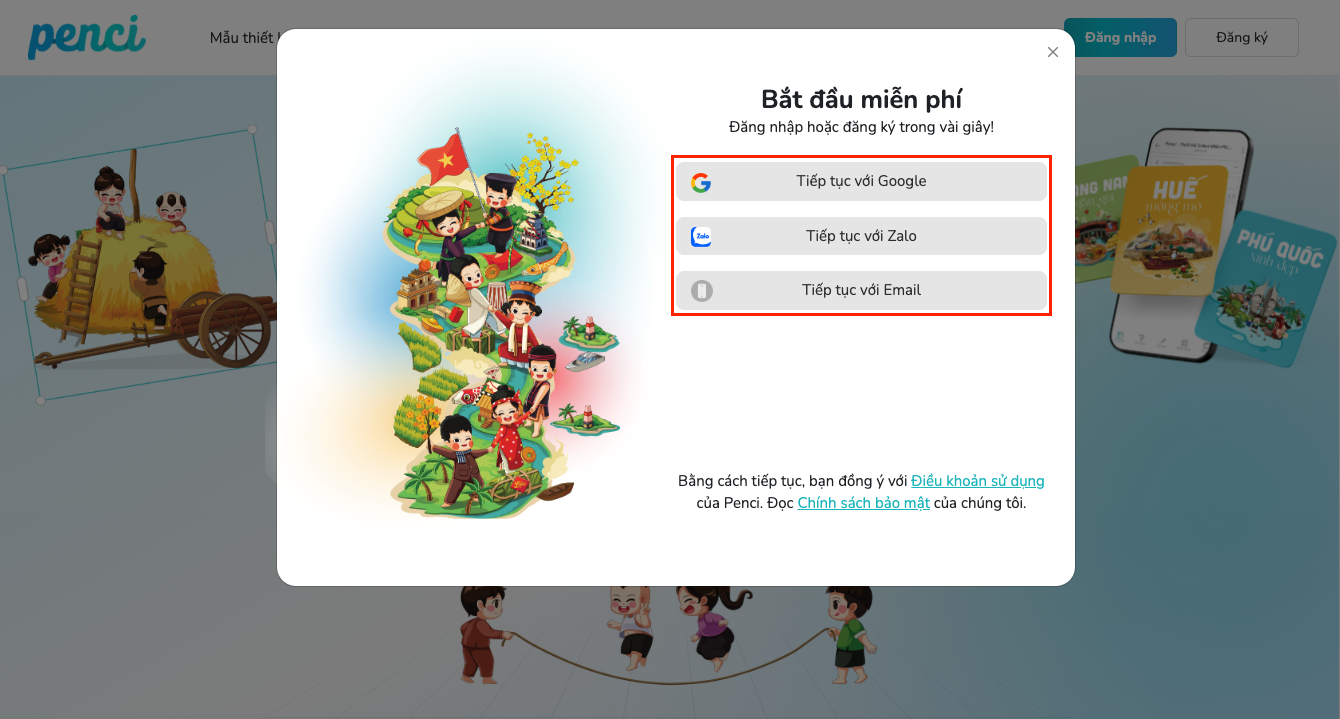The height and width of the screenshot is (719, 1340).
Task: Continue with the Tiếp tục với Email option
Action: (861, 290)
